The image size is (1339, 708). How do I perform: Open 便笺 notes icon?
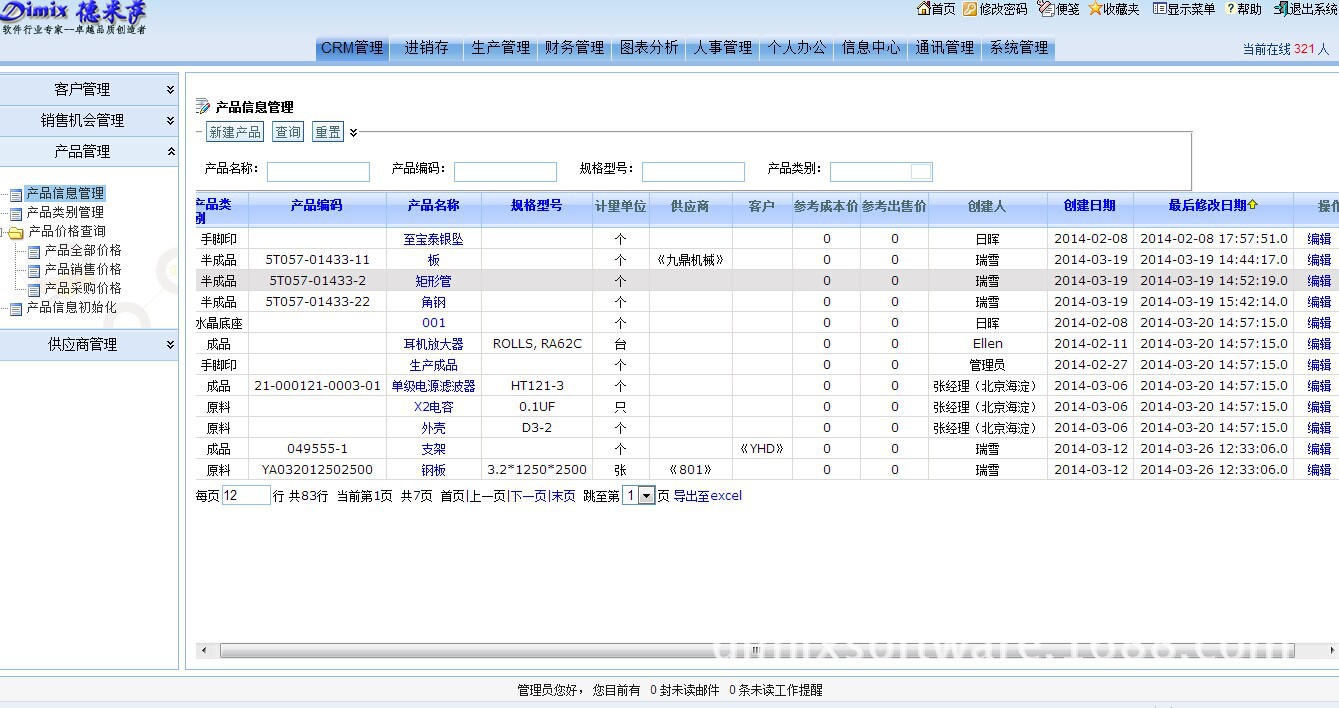[1046, 9]
